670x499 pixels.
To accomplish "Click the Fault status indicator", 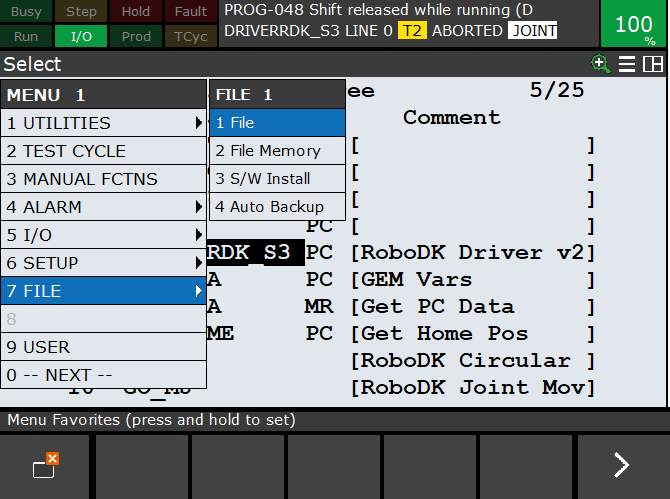I will [189, 12].
